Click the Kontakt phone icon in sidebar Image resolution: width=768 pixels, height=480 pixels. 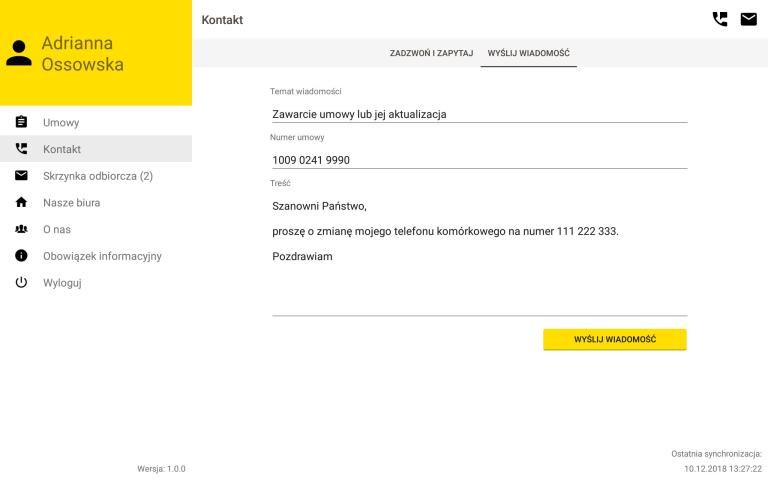pos(21,149)
